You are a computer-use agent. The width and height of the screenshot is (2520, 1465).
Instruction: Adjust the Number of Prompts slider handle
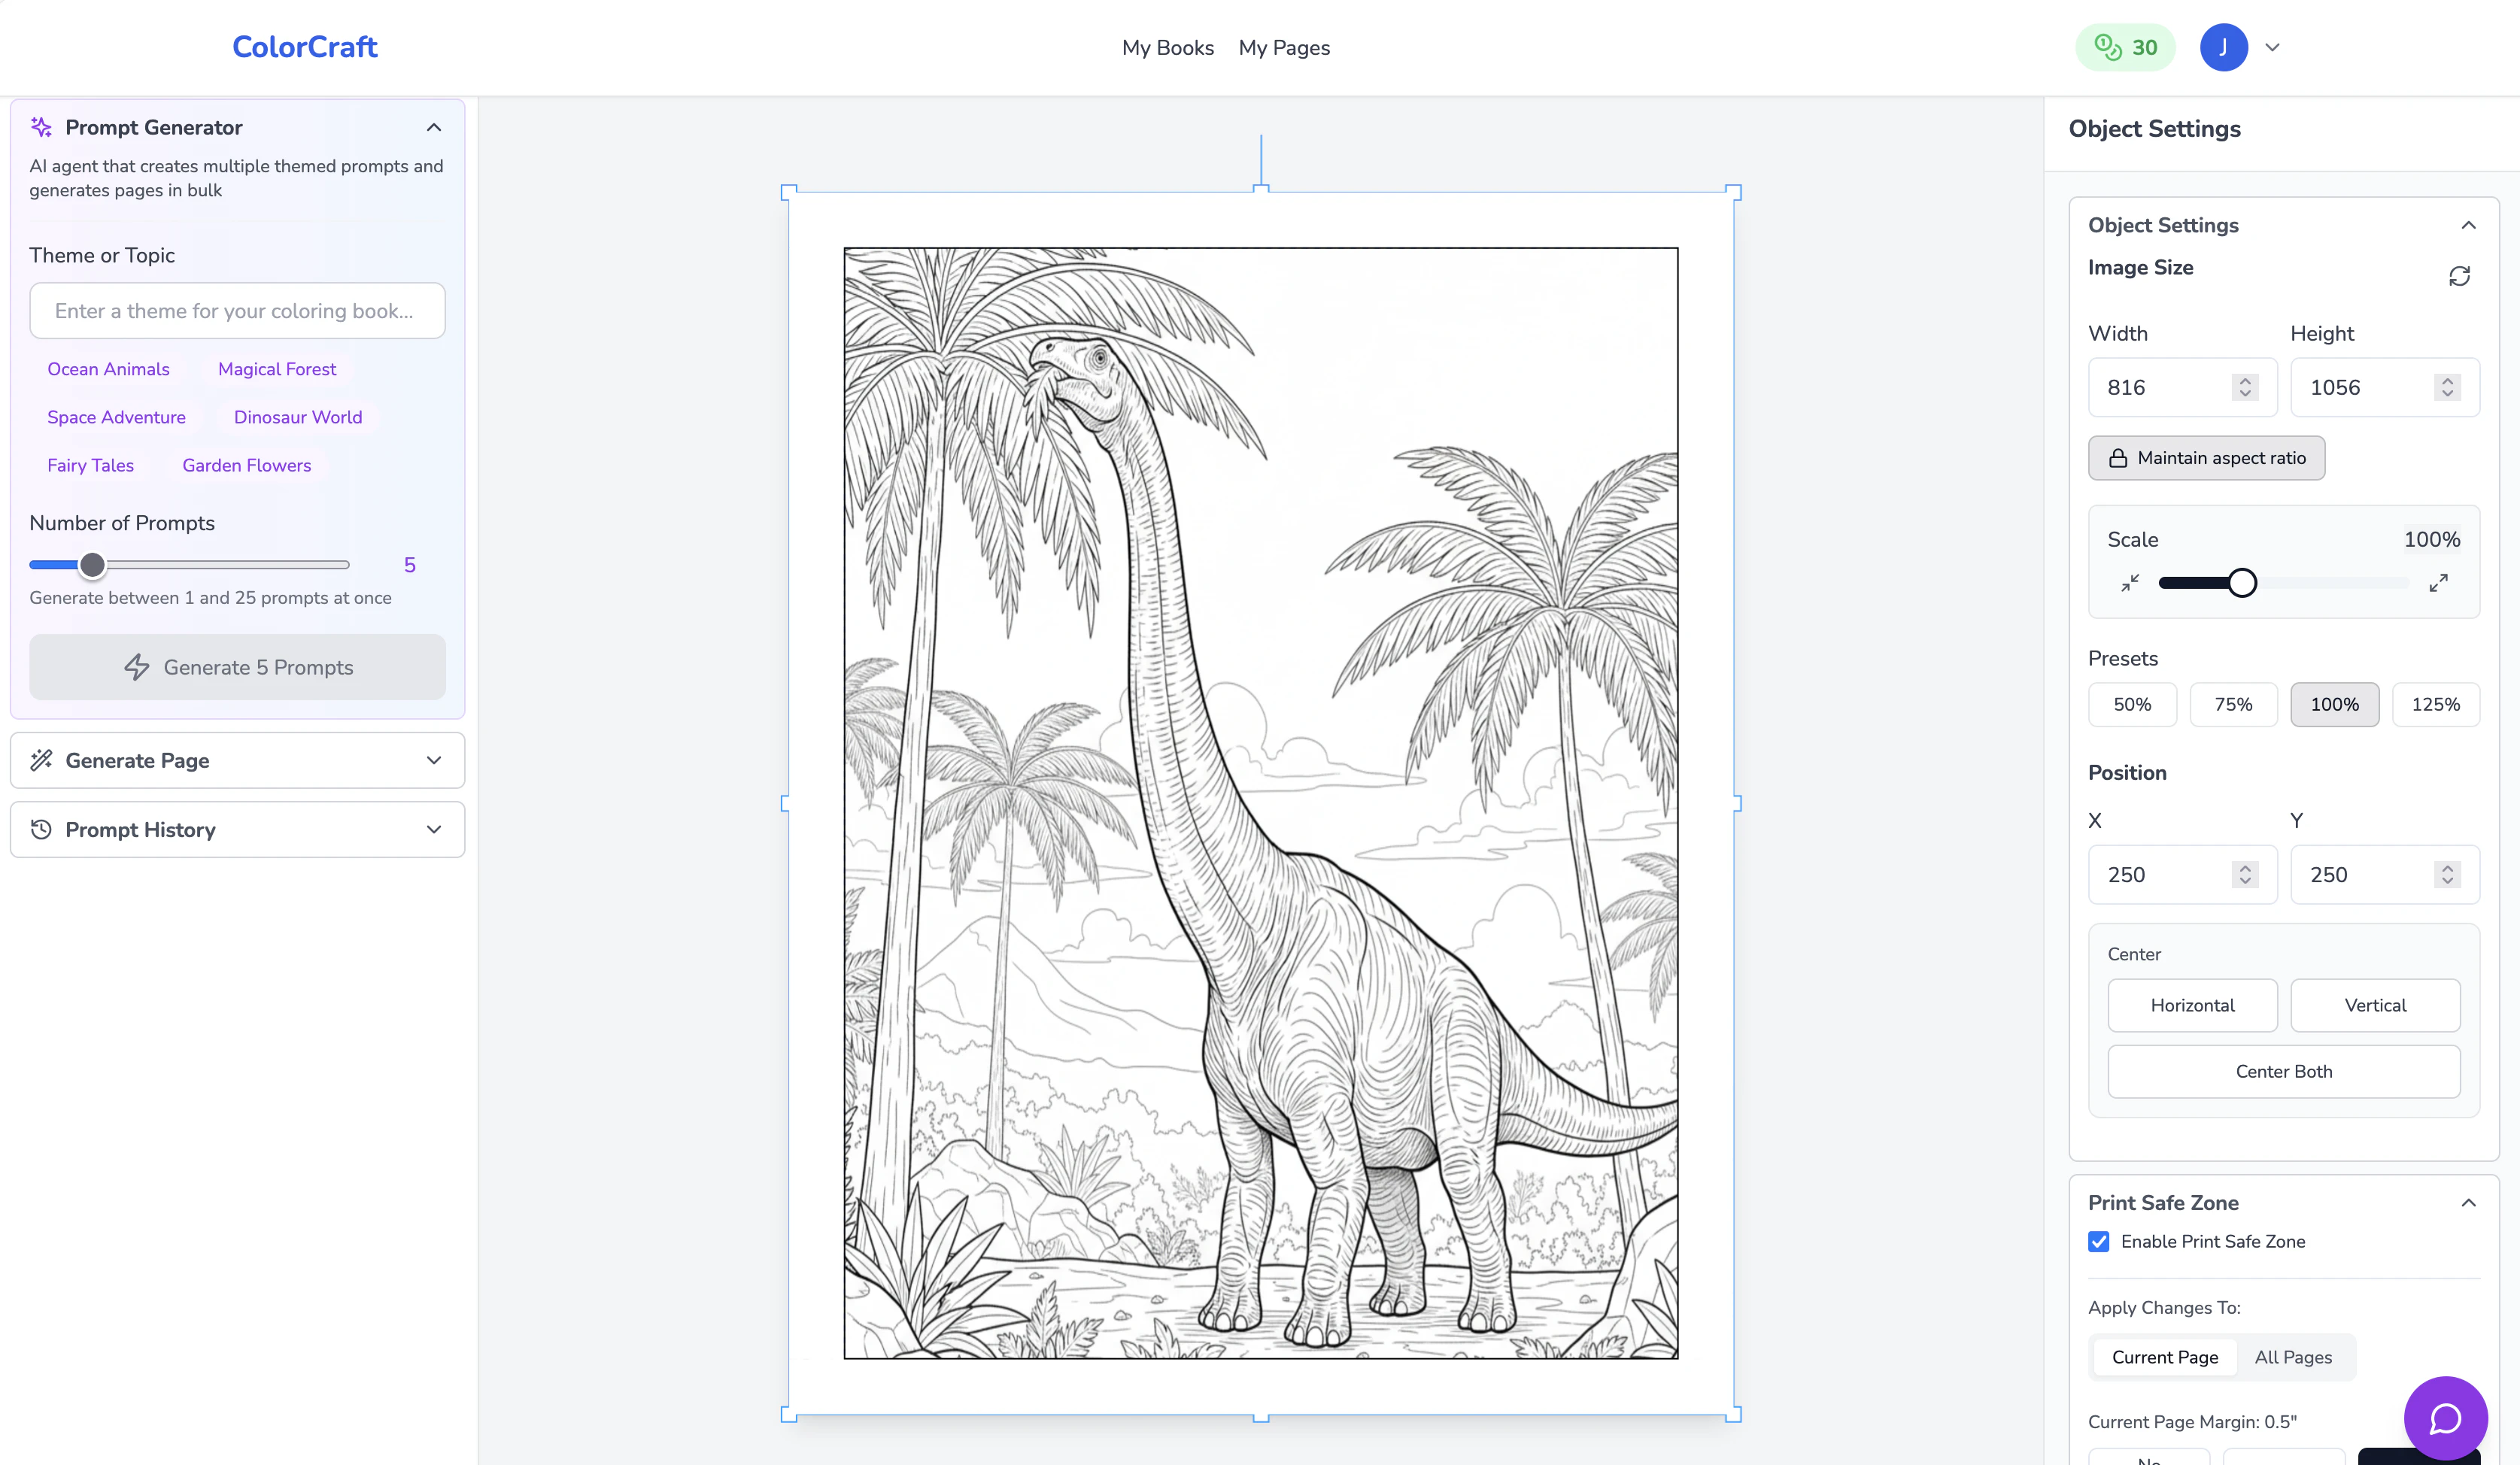click(92, 565)
